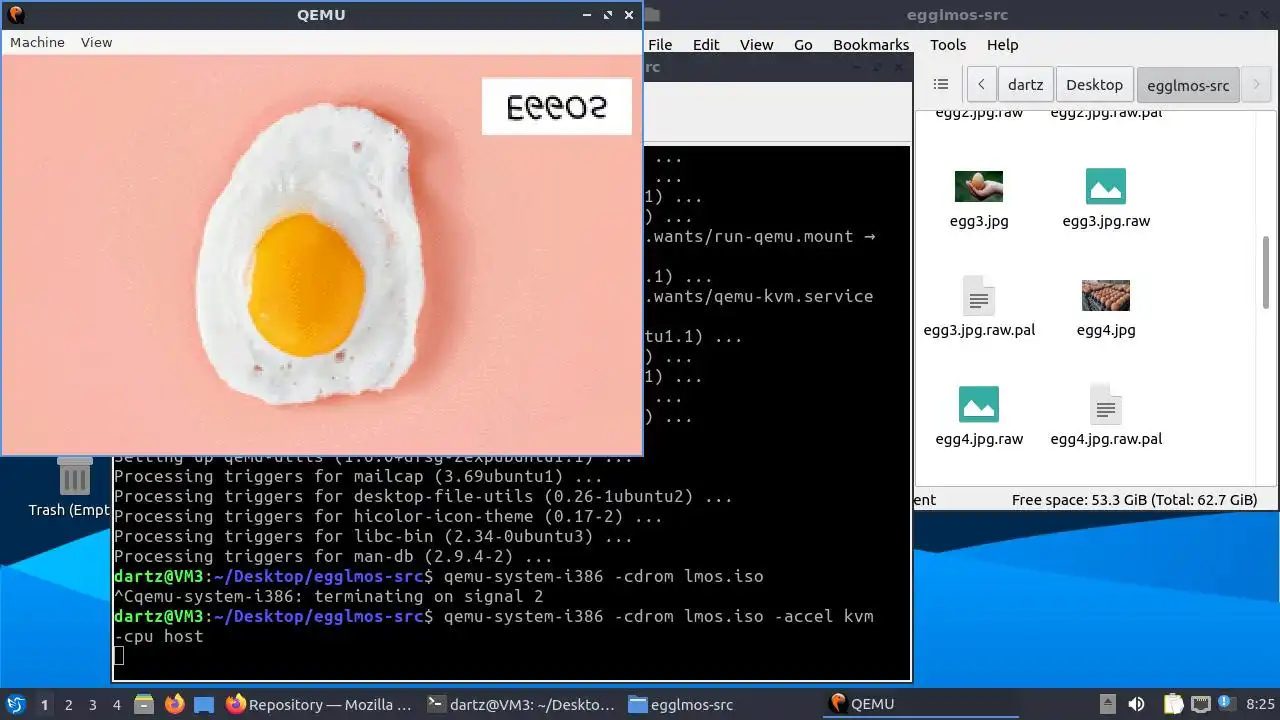Open the Machine menu in QEMU
Image resolution: width=1280 pixels, height=720 pixels.
pyautogui.click(x=37, y=42)
